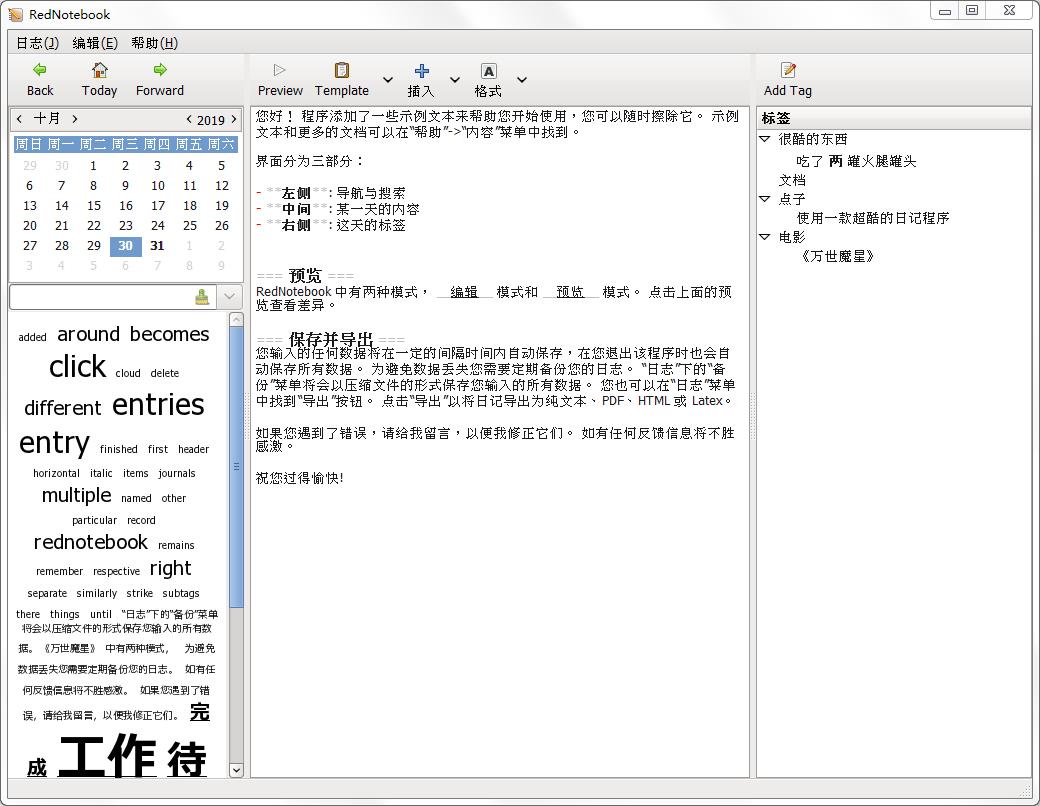Click the Template clipboard icon
1040x806 pixels.
click(x=342, y=70)
